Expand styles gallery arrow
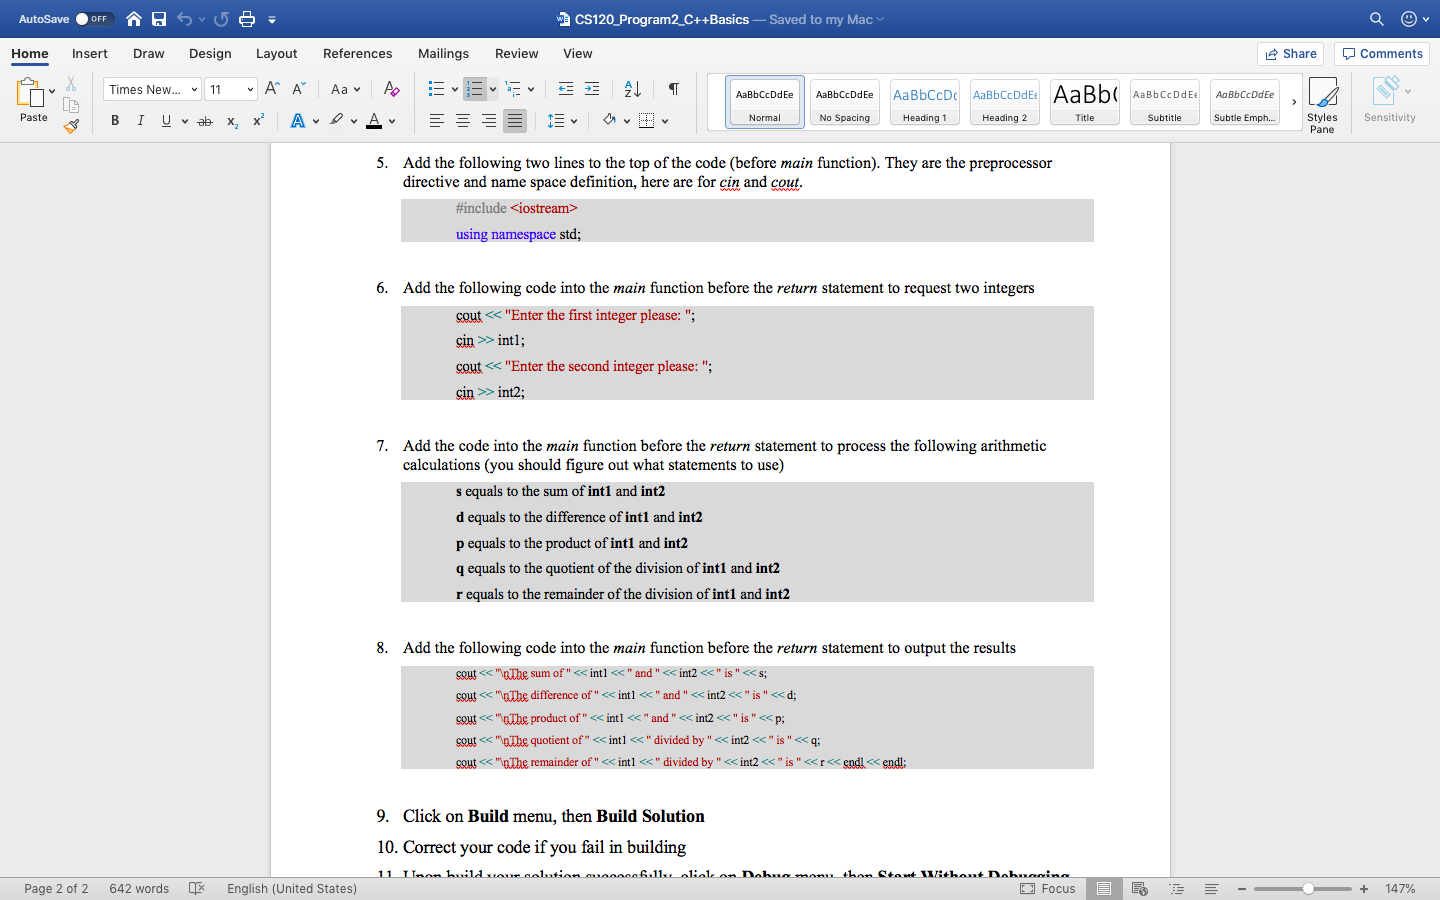This screenshot has width=1440, height=900. [1294, 102]
